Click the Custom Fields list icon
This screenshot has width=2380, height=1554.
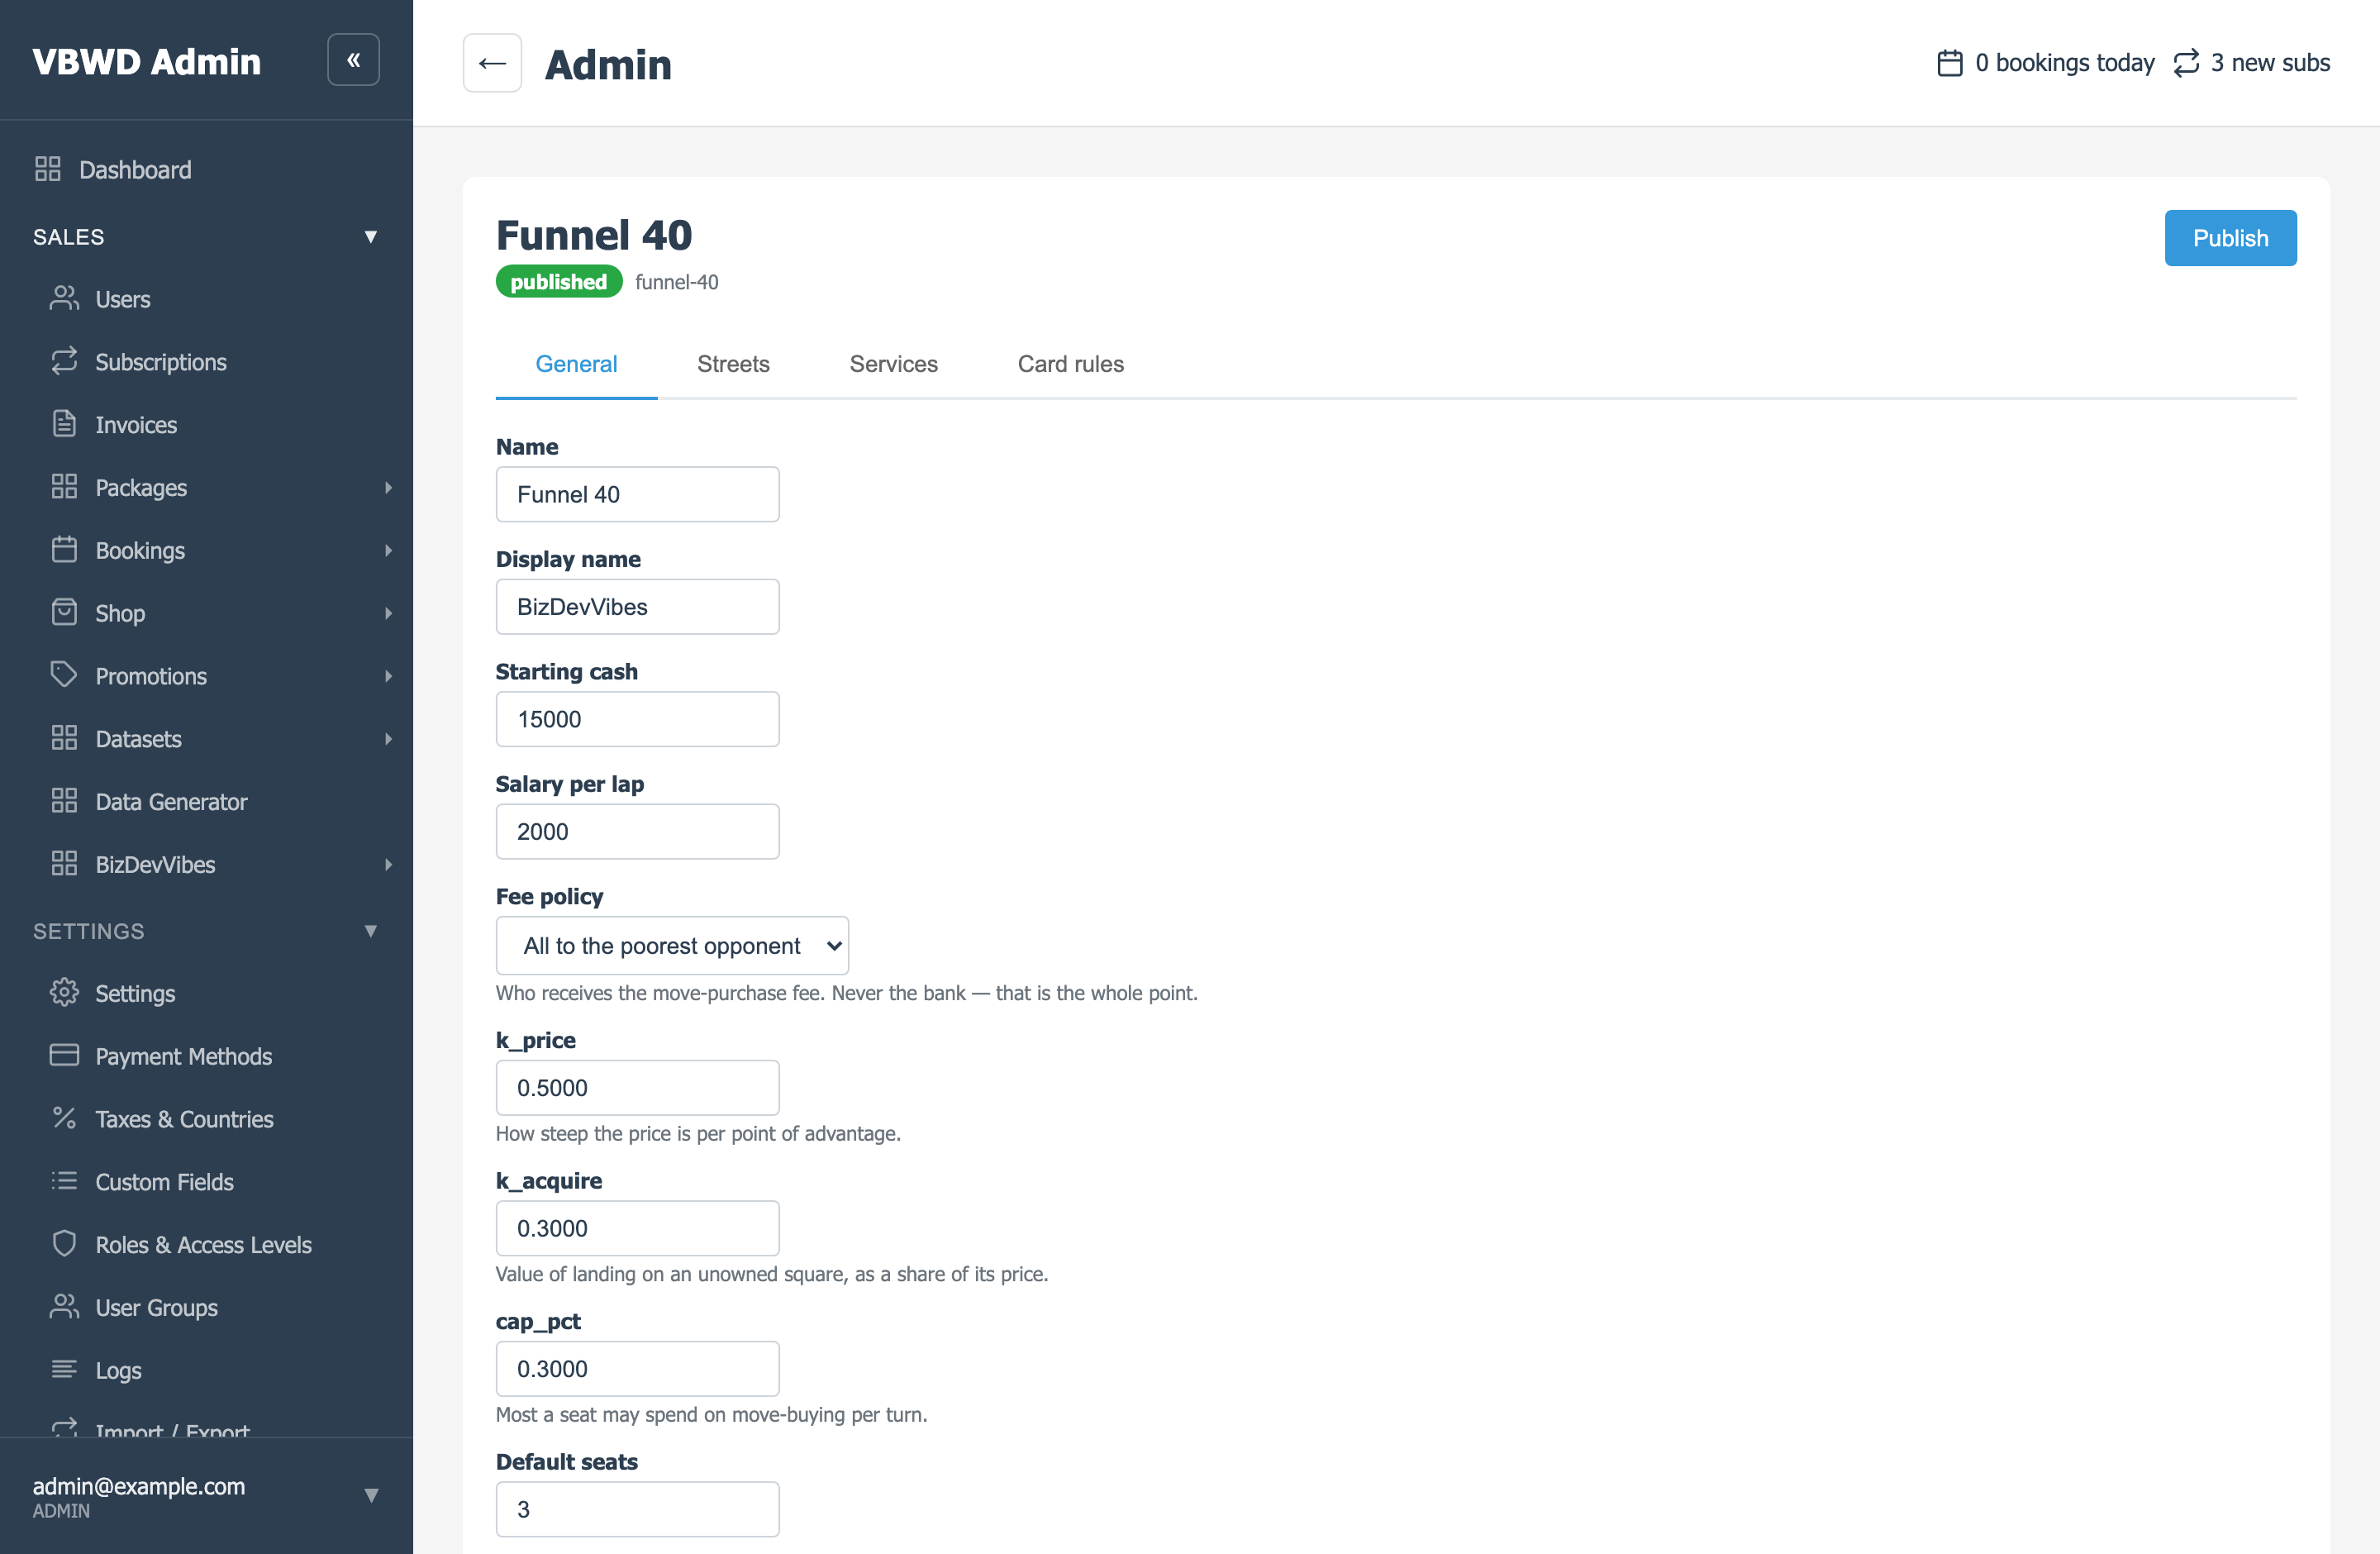click(x=64, y=1181)
